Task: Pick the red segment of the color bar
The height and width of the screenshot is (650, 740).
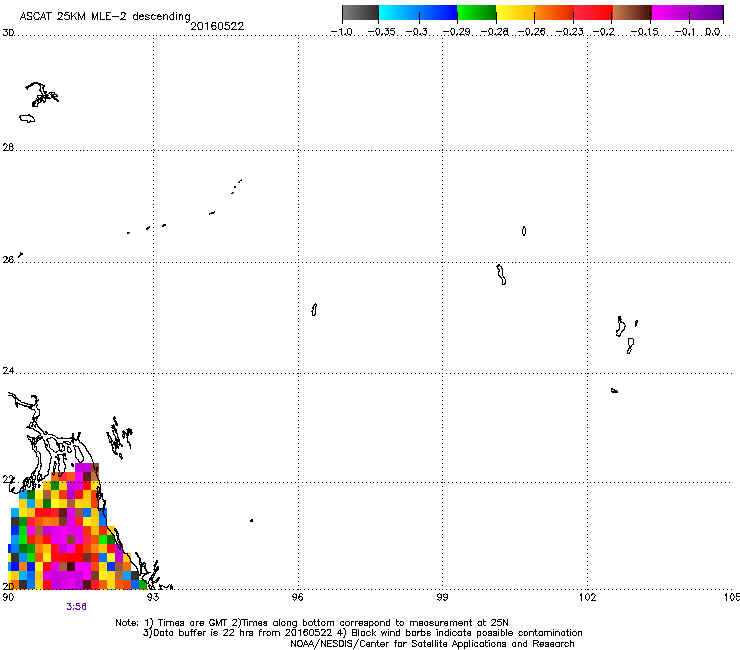Action: pyautogui.click(x=593, y=13)
